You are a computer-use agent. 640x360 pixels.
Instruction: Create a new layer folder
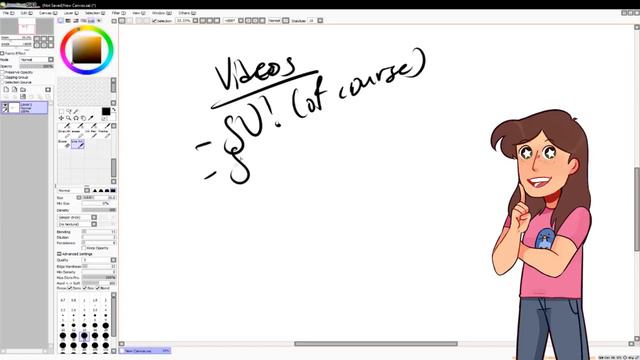pos(23,89)
